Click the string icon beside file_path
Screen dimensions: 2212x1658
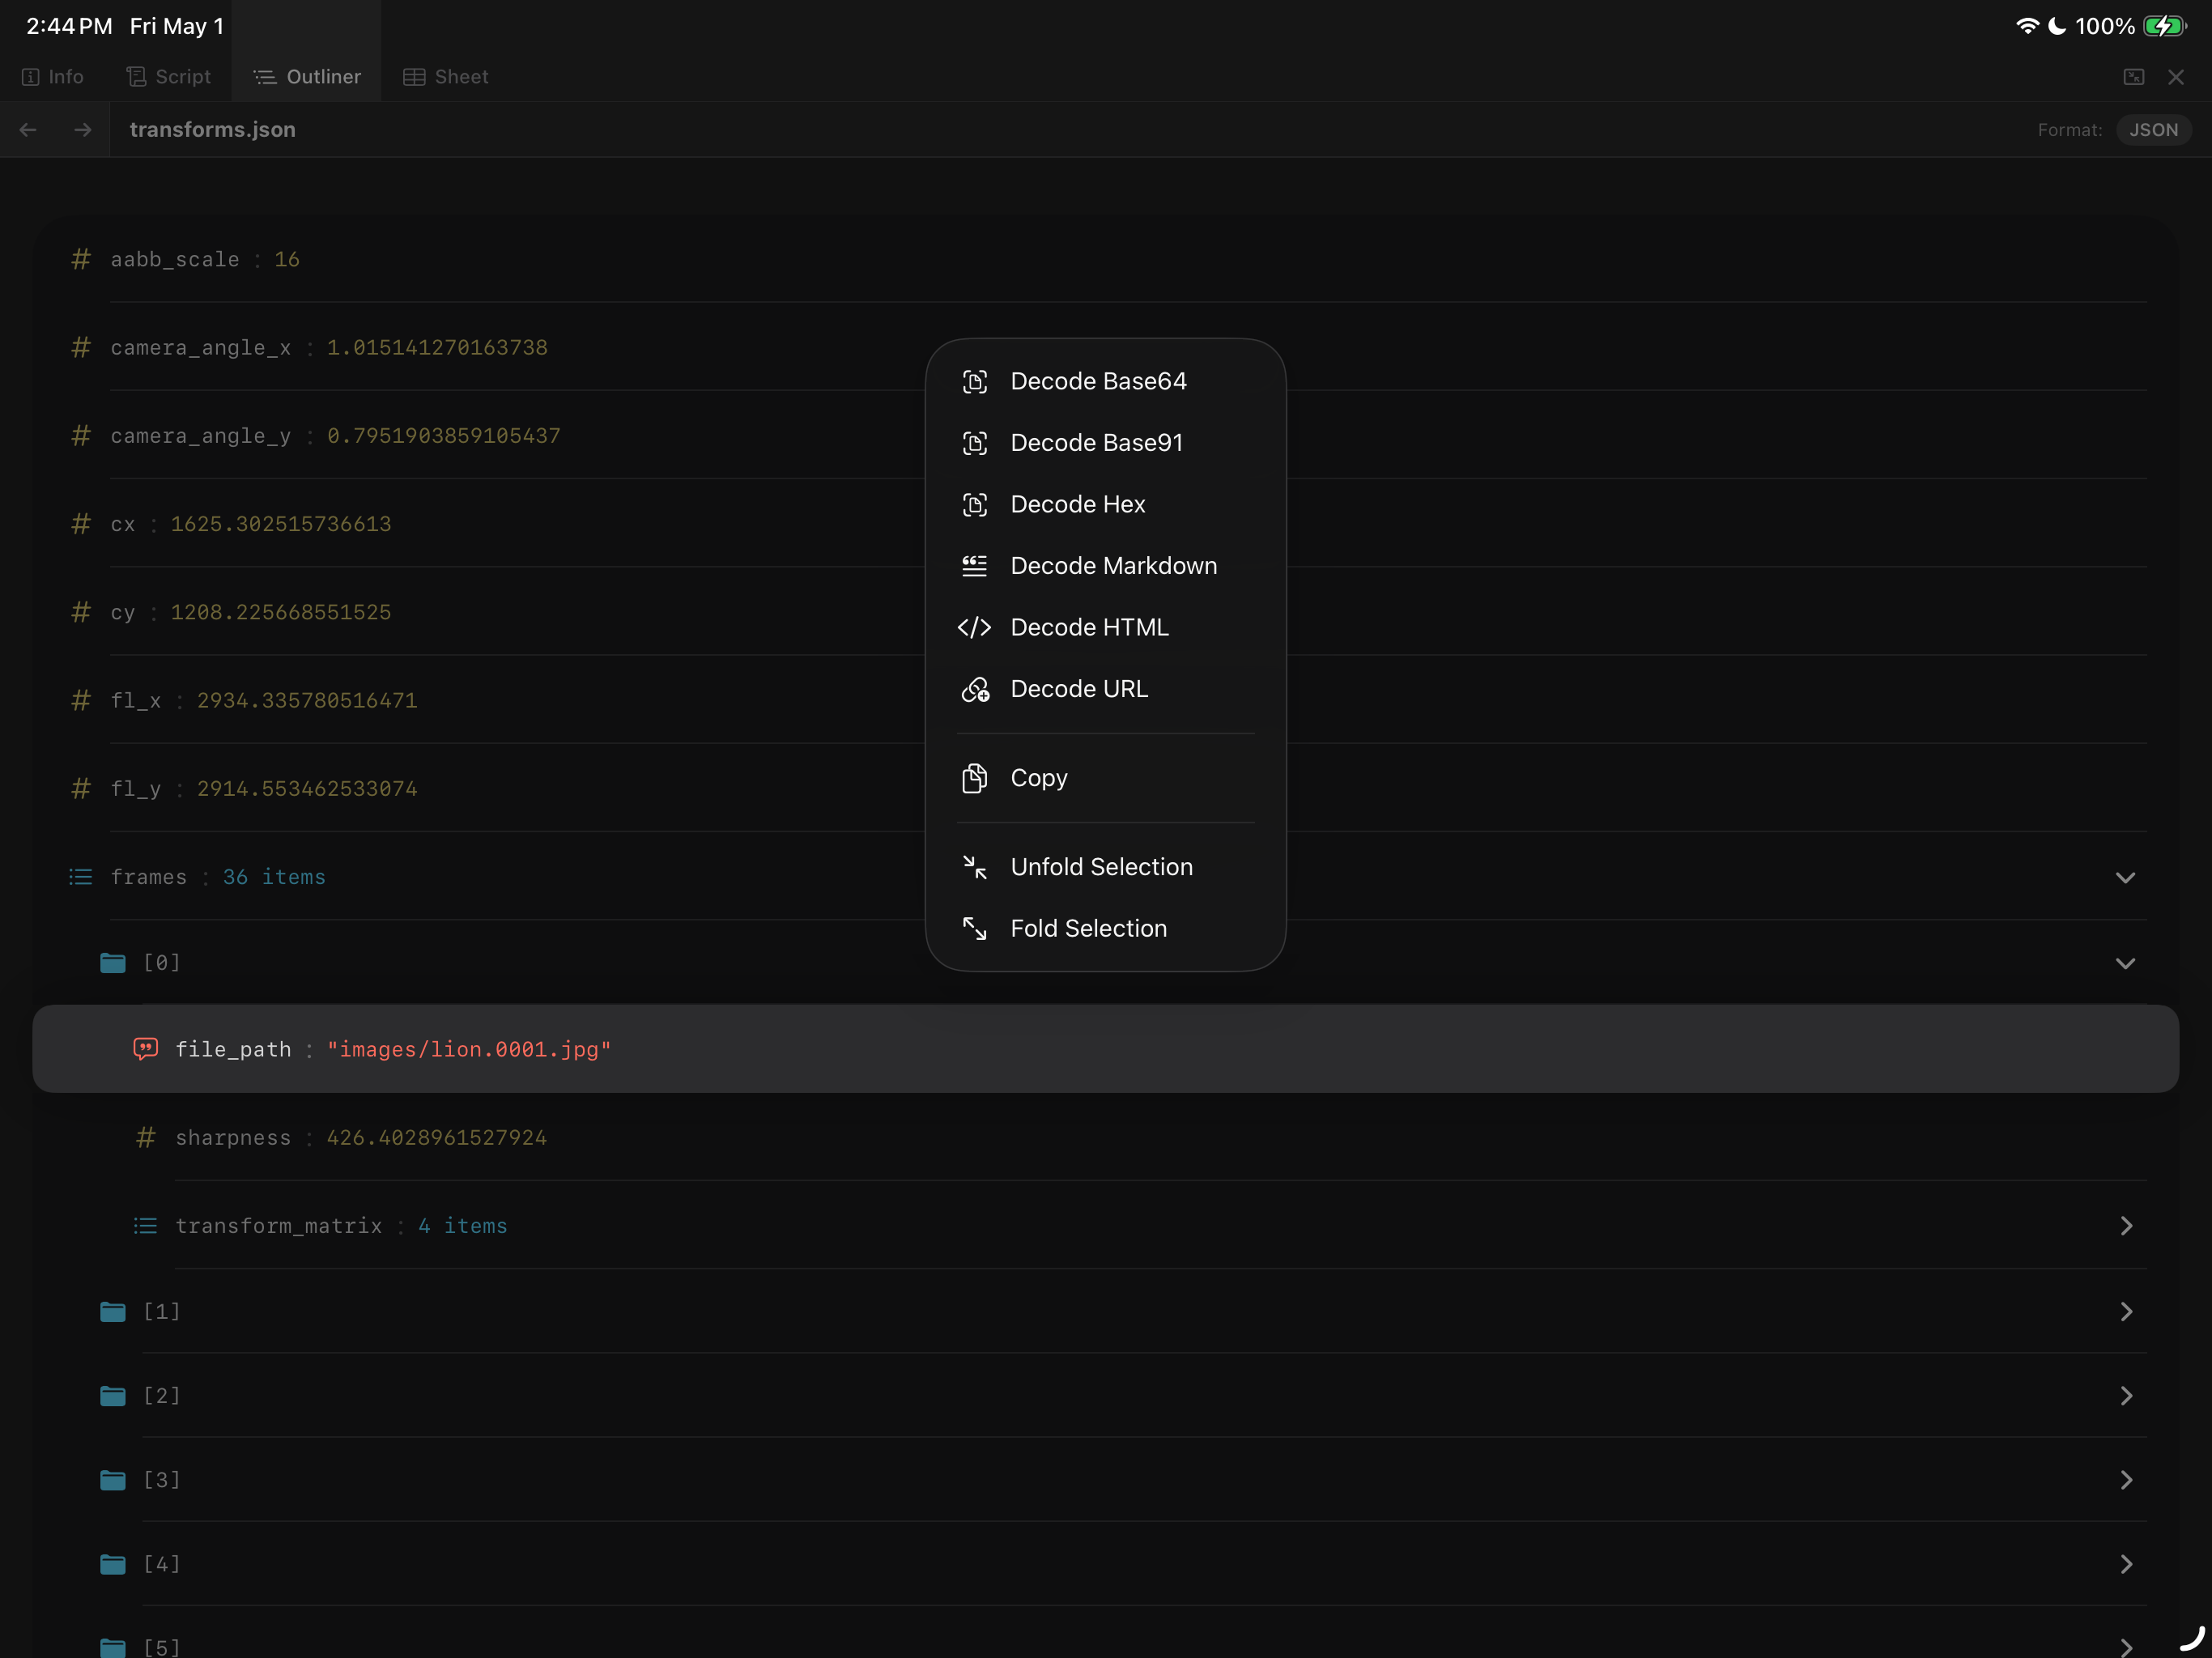pos(146,1049)
